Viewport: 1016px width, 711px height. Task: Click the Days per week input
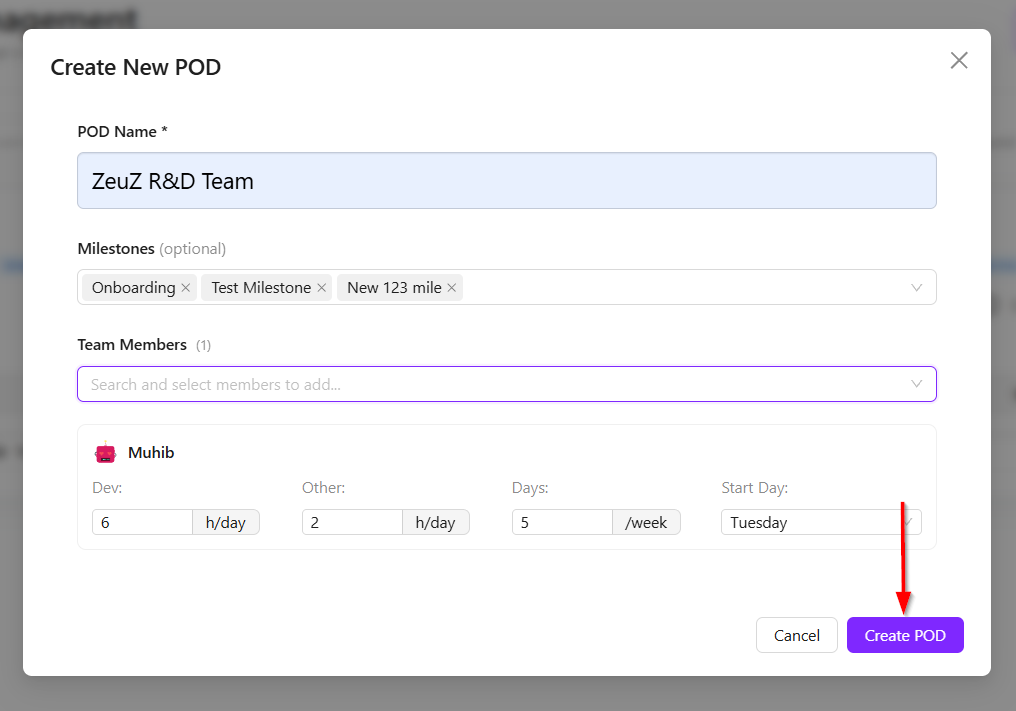562,522
